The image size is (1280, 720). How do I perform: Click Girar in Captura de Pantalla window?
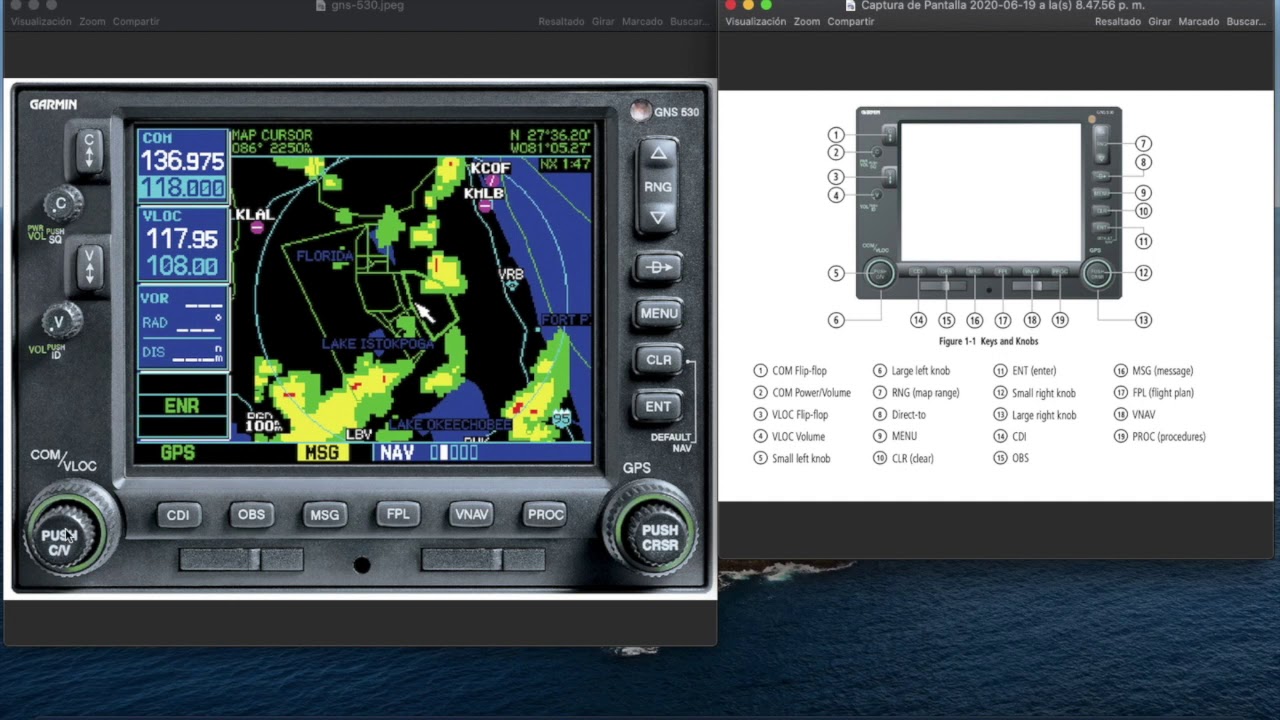point(1160,21)
